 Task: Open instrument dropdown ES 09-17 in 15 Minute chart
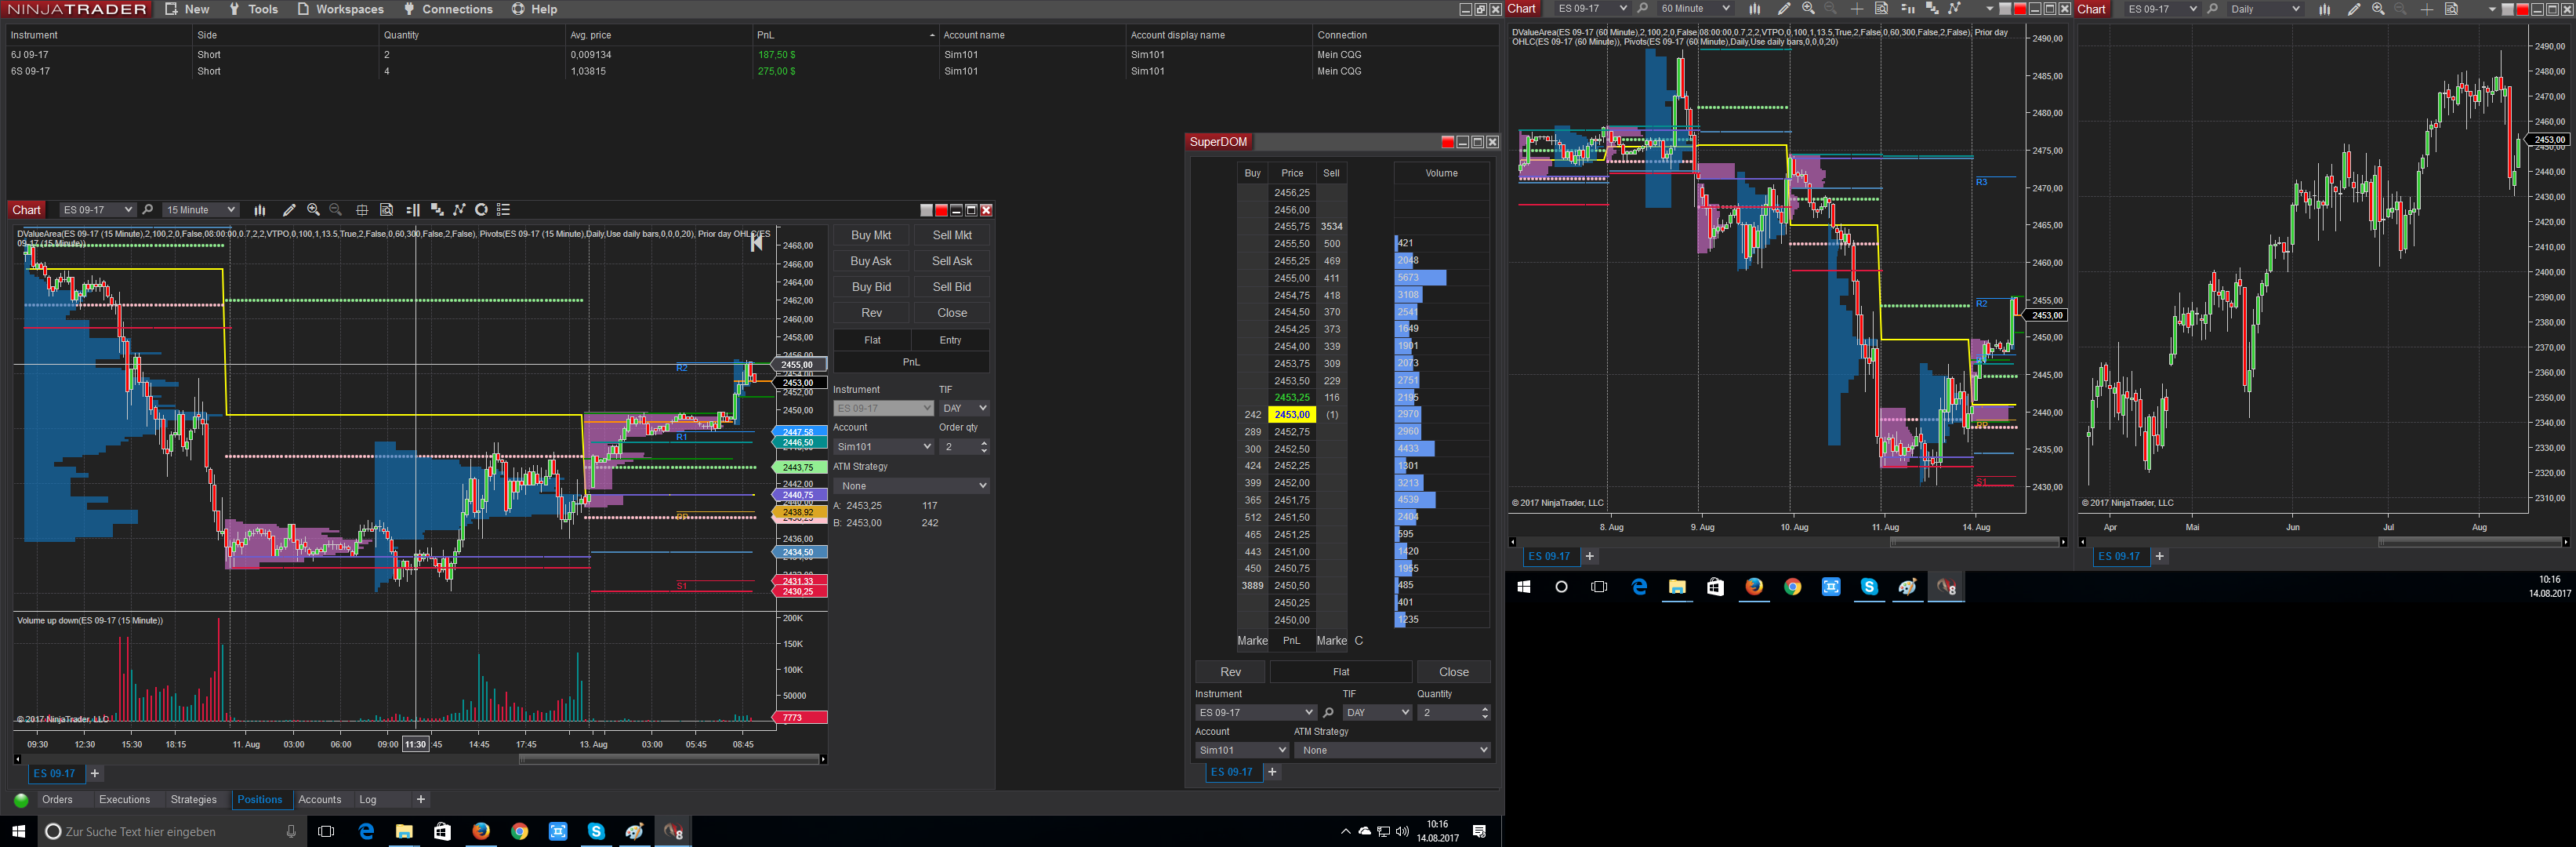(x=97, y=210)
